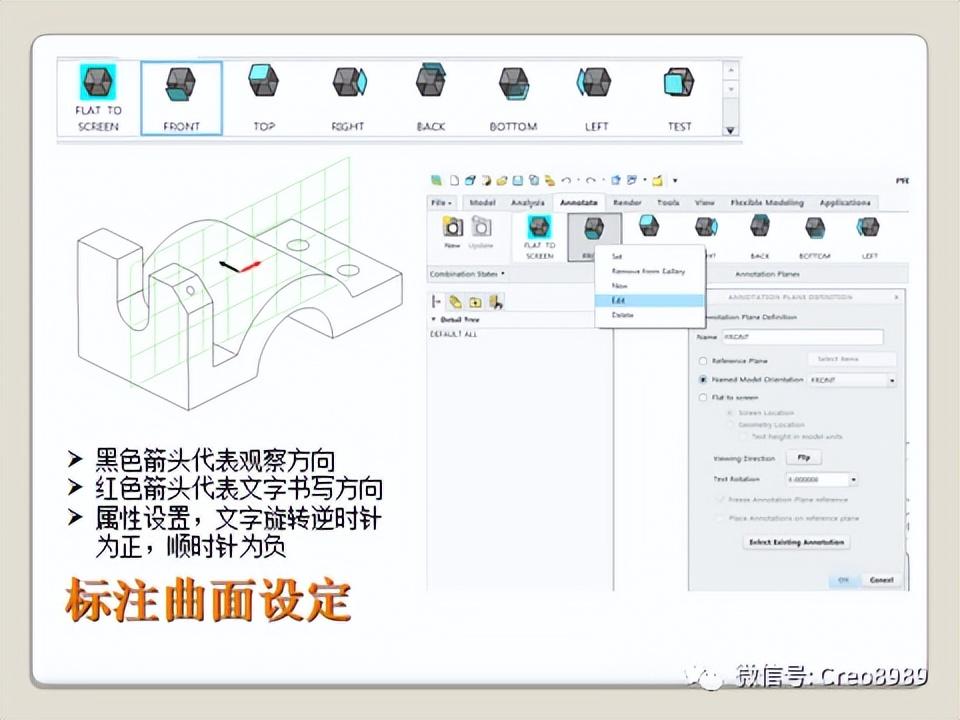Select the FRONT view cube icon
960x720 pixels.
tap(180, 85)
